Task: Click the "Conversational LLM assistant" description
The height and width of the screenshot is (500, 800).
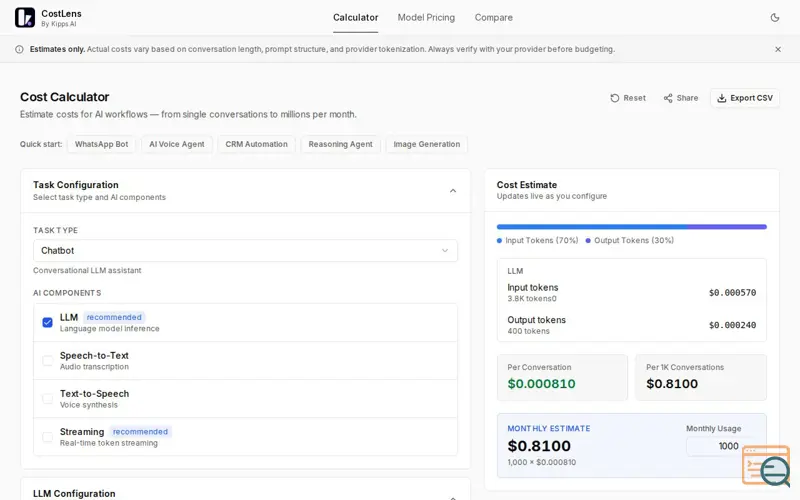Action: (87, 270)
